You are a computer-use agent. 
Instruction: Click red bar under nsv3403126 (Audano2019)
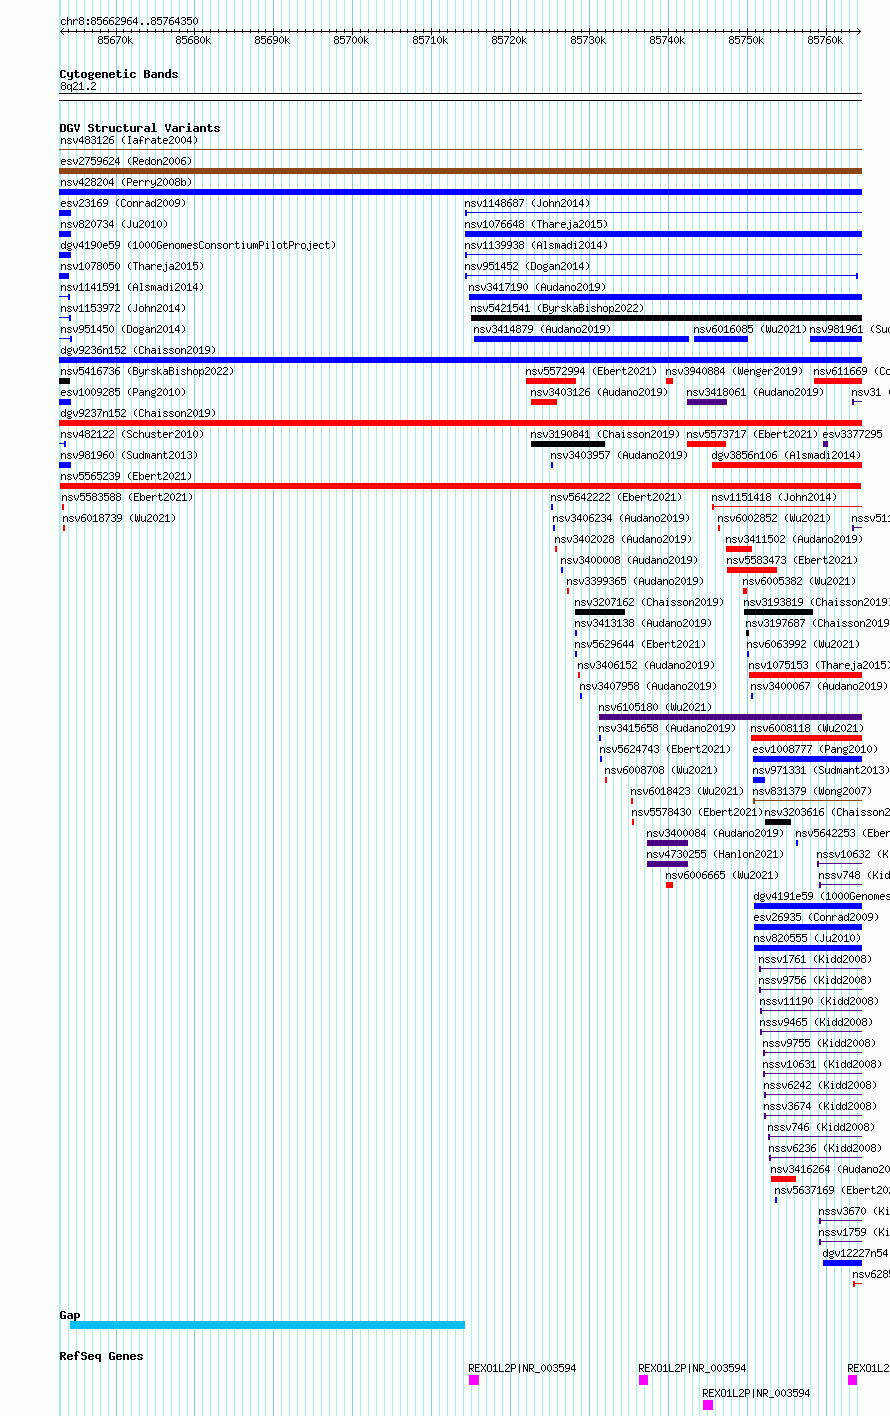point(544,402)
